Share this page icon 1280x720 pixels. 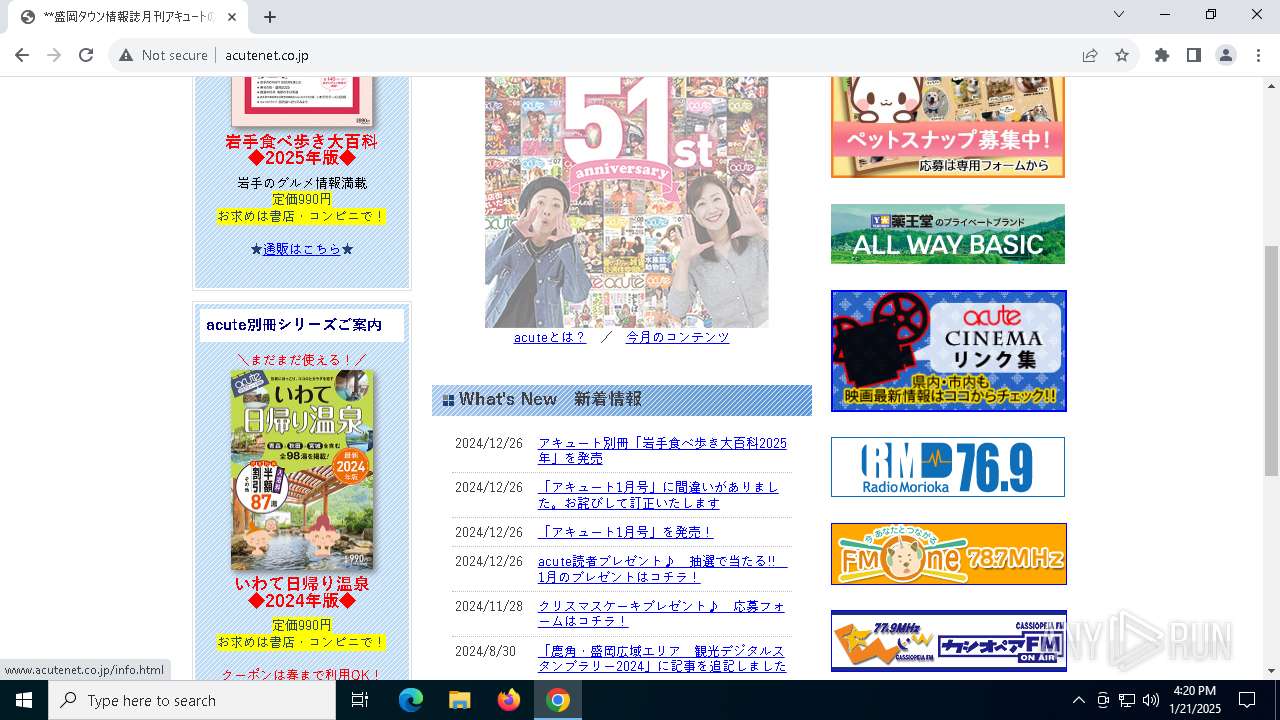click(1090, 55)
